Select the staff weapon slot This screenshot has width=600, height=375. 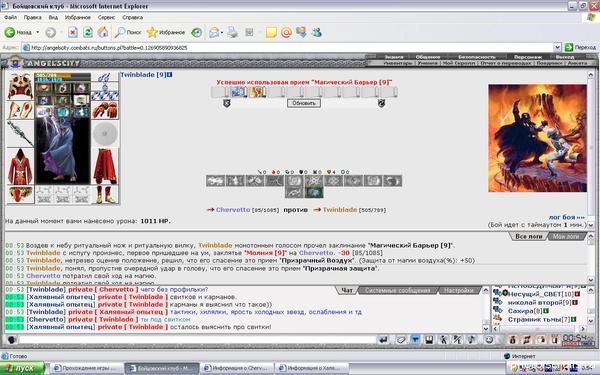point(20,134)
